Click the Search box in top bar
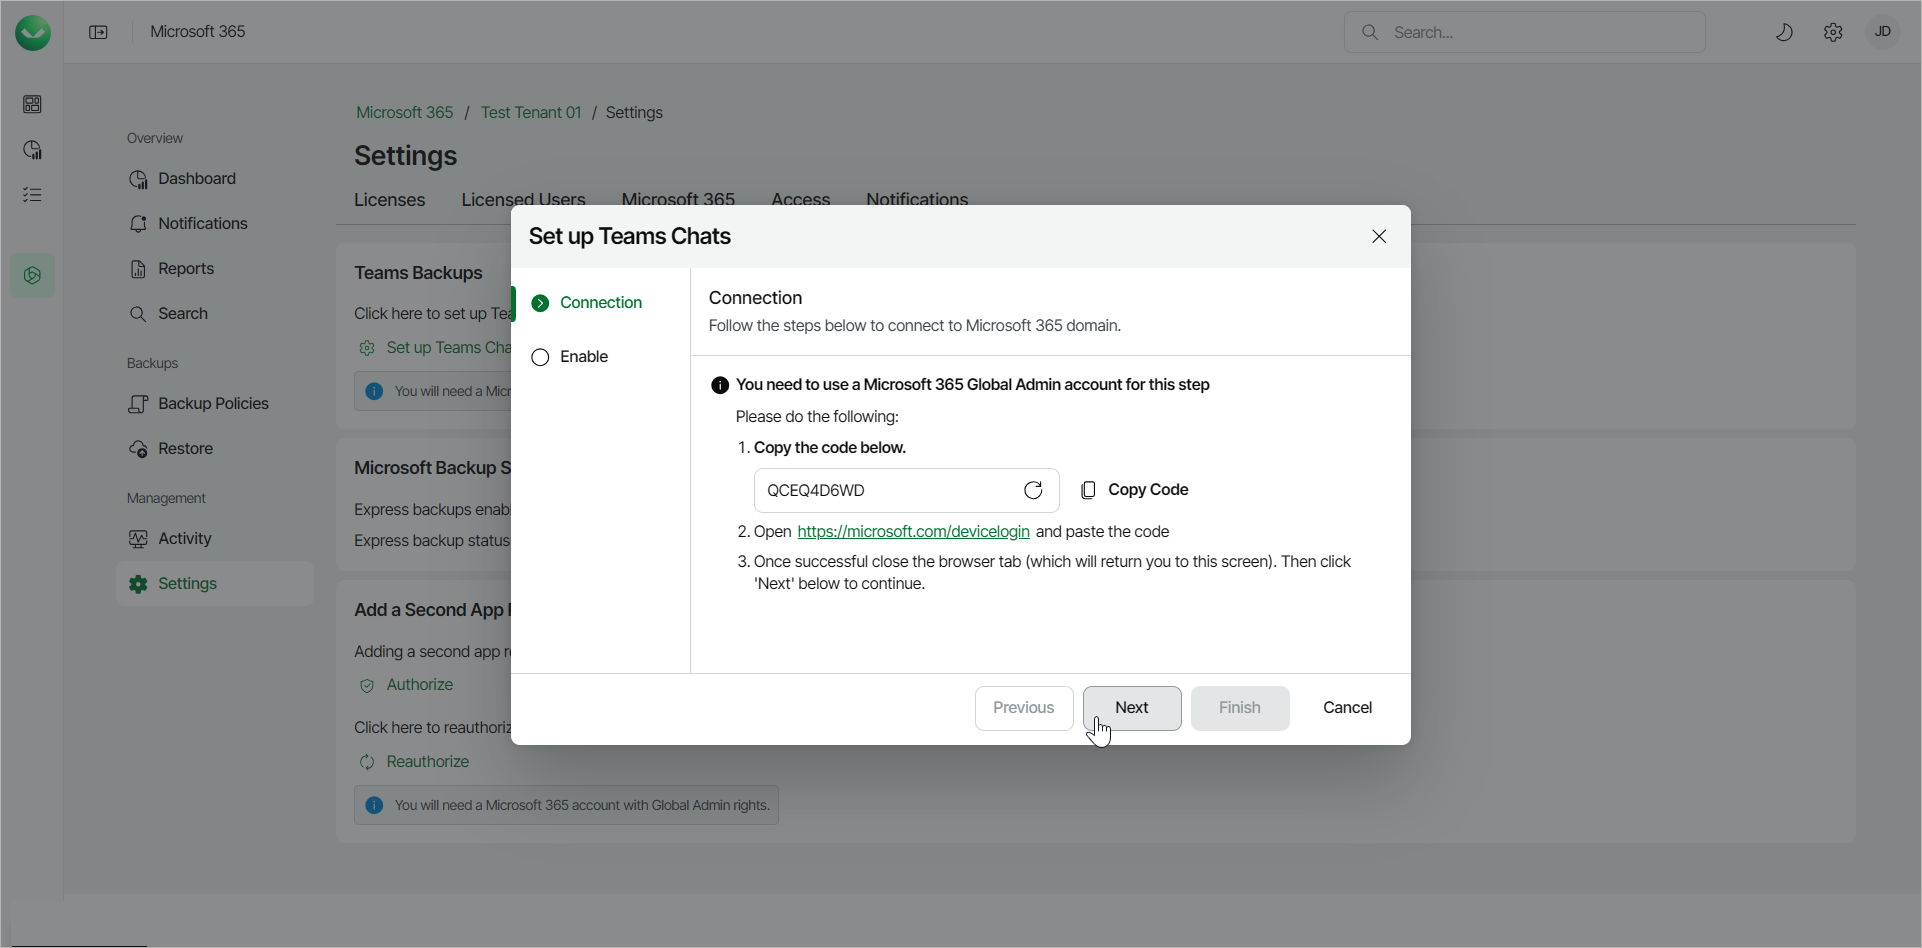Screen dimensions: 1922x948 coord(1525,32)
